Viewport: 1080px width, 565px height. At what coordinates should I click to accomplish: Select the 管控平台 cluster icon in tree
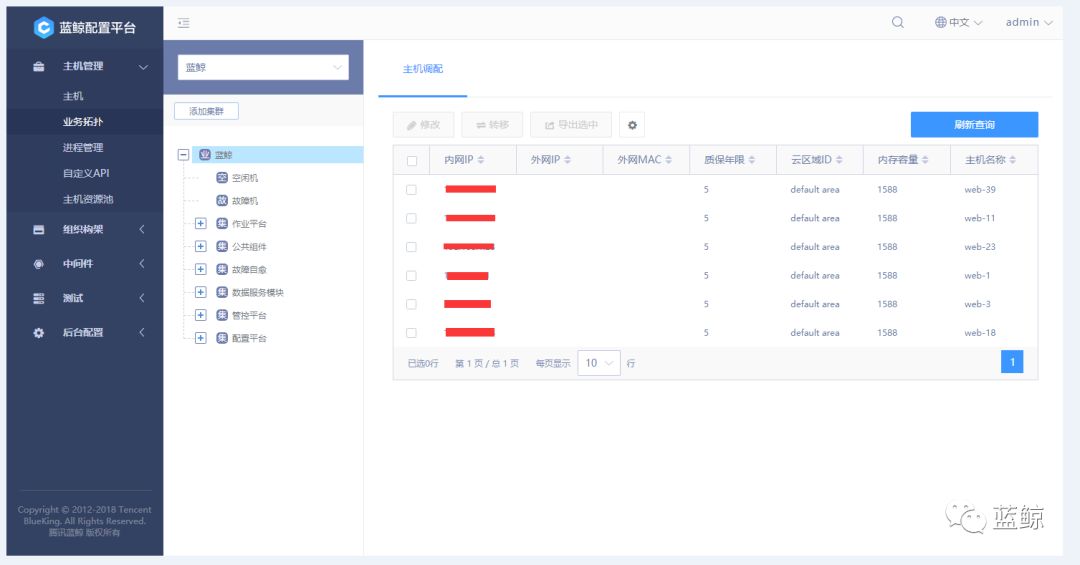[x=222, y=315]
